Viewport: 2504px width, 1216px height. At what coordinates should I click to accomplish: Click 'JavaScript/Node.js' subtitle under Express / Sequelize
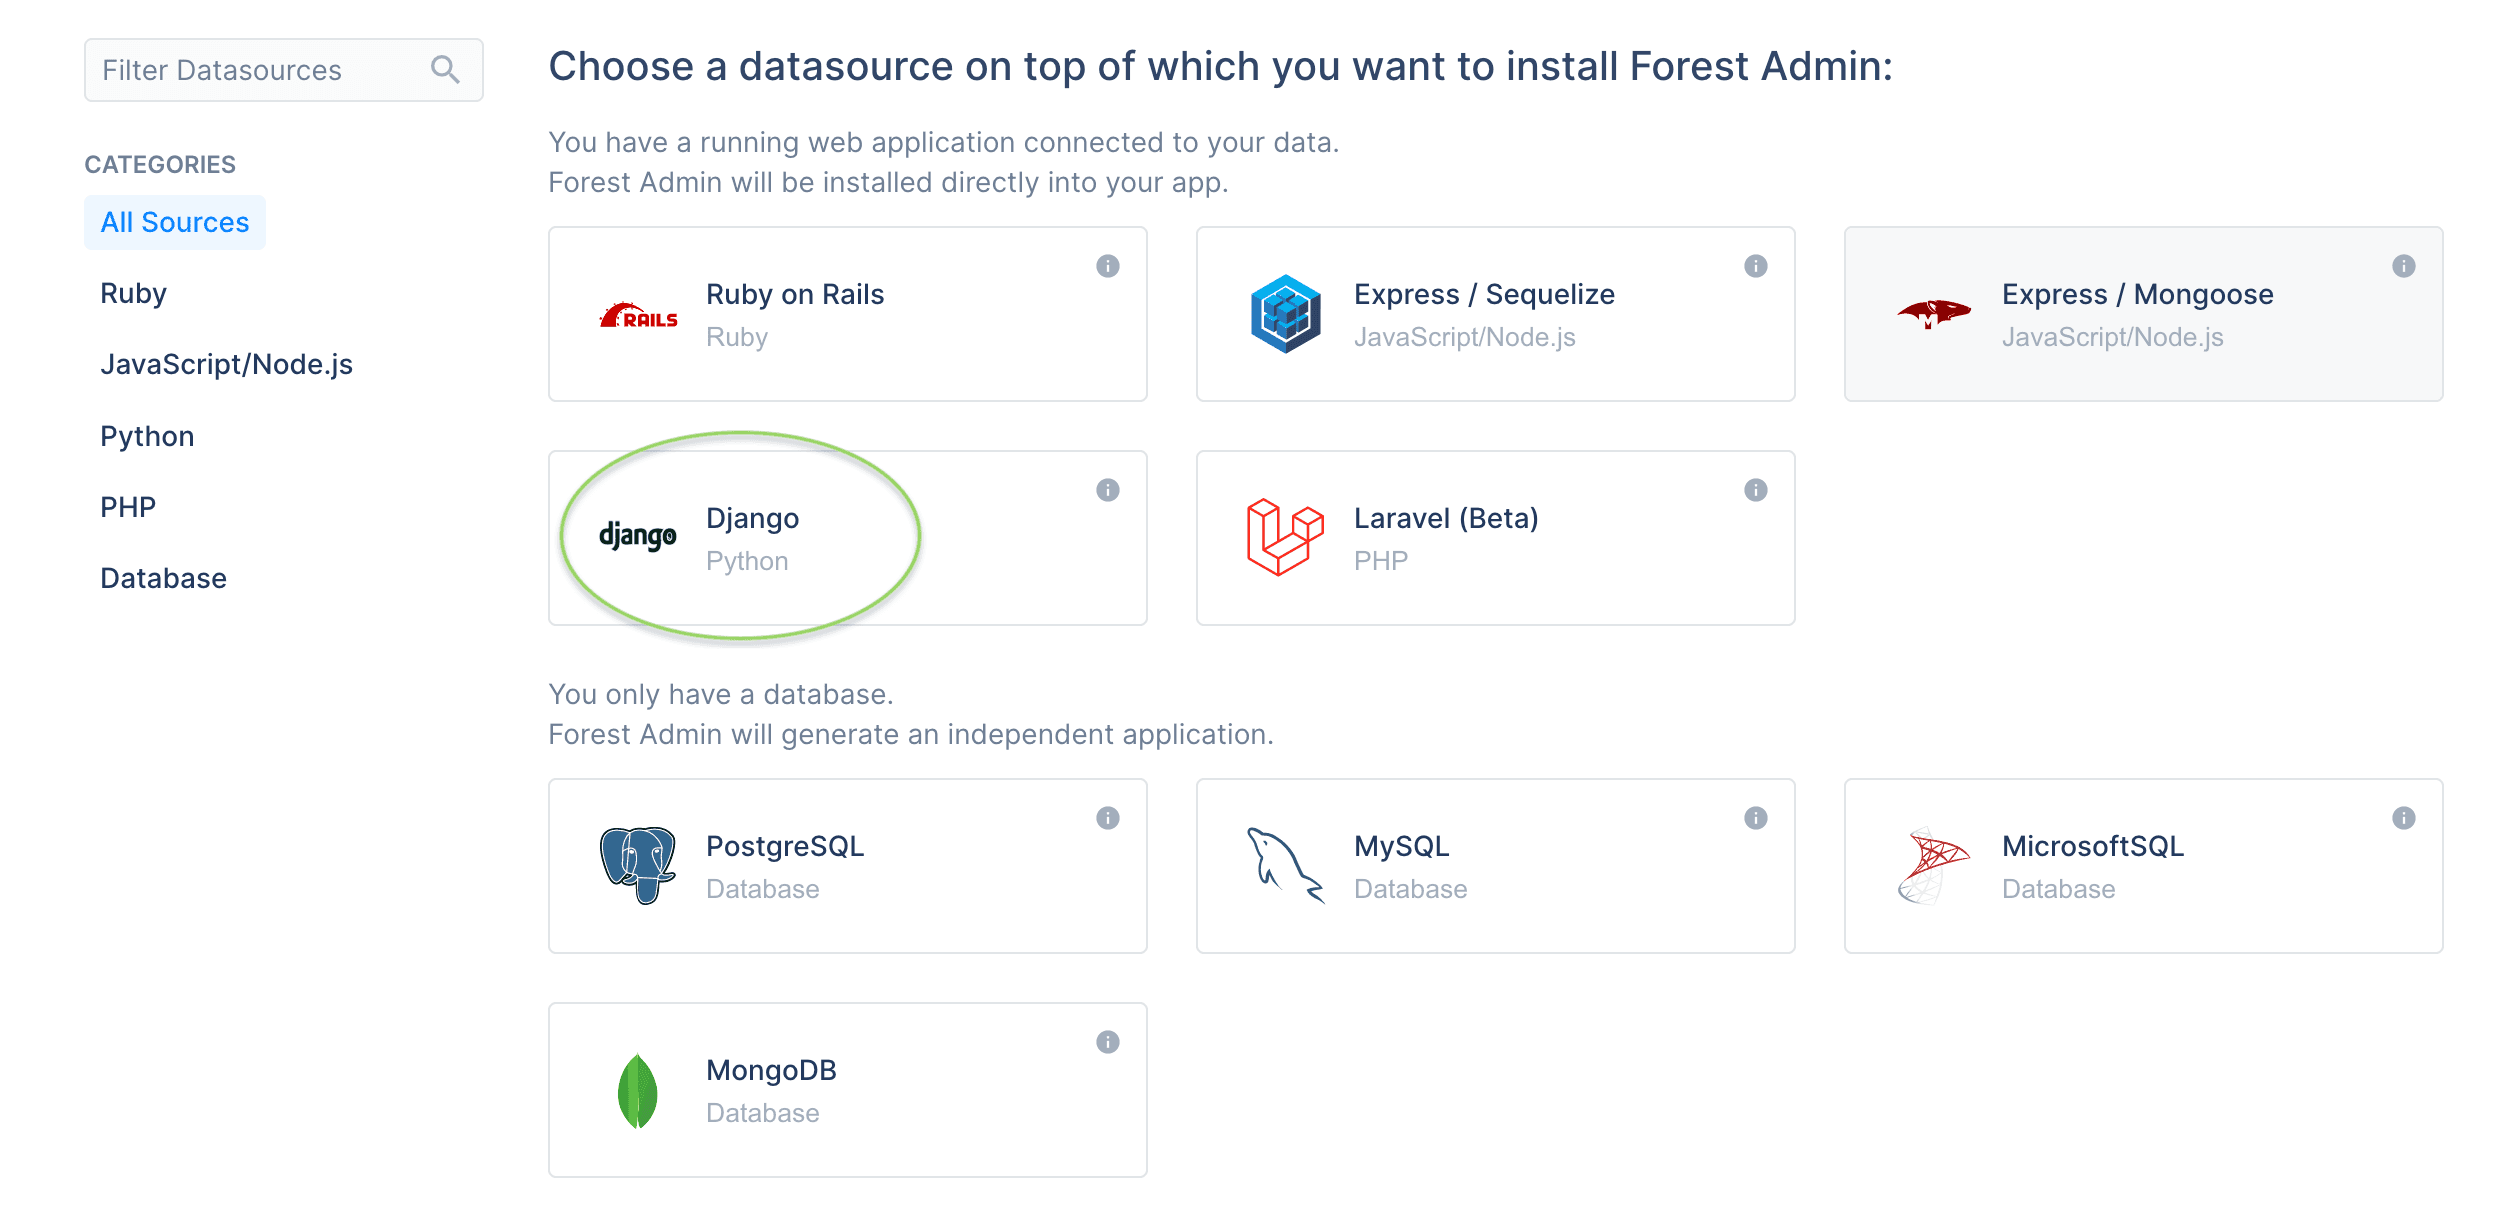(x=1465, y=337)
